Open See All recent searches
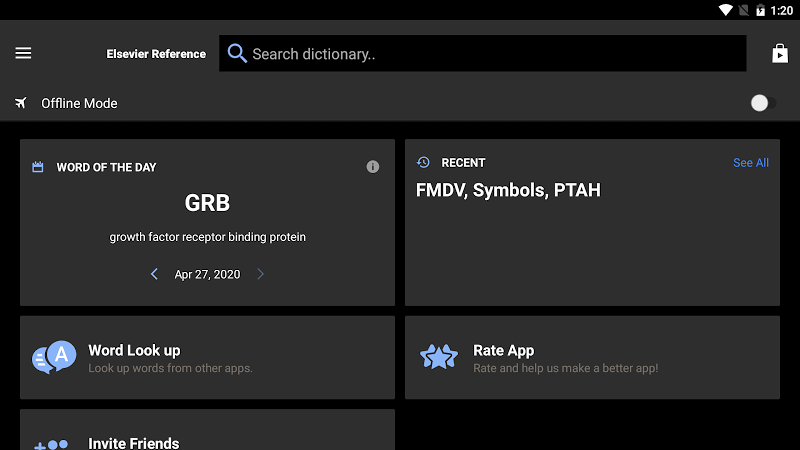Viewport: 800px width, 450px height. click(x=751, y=163)
